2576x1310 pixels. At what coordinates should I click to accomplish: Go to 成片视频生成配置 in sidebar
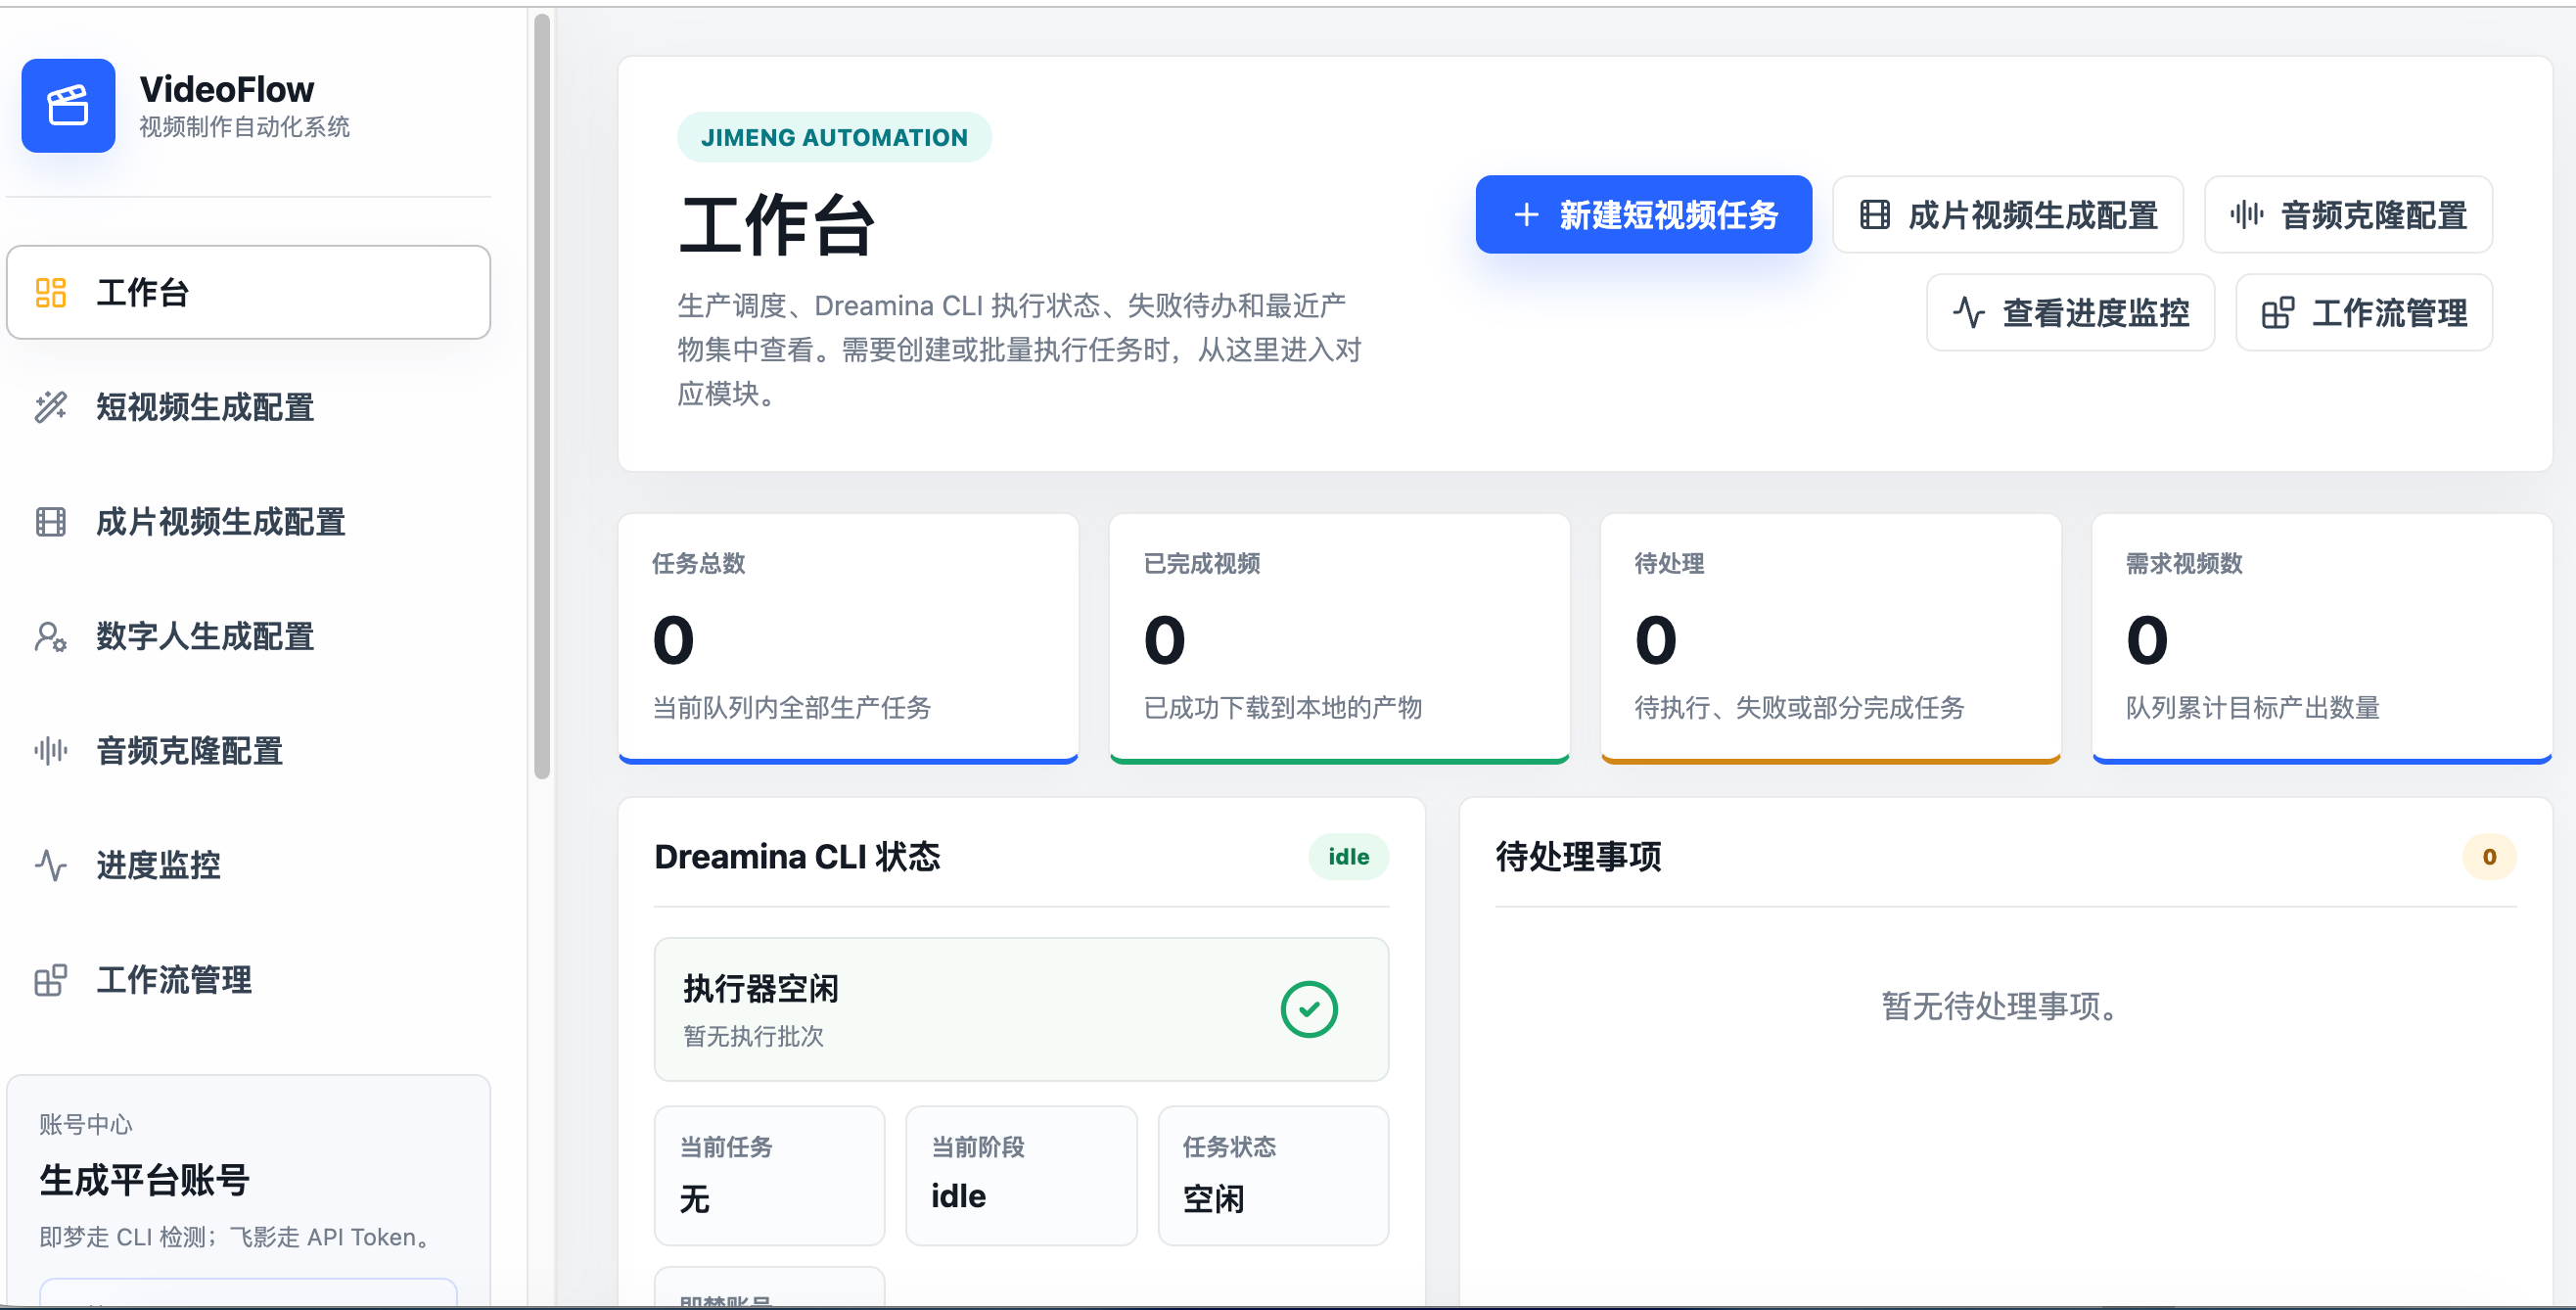click(248, 522)
